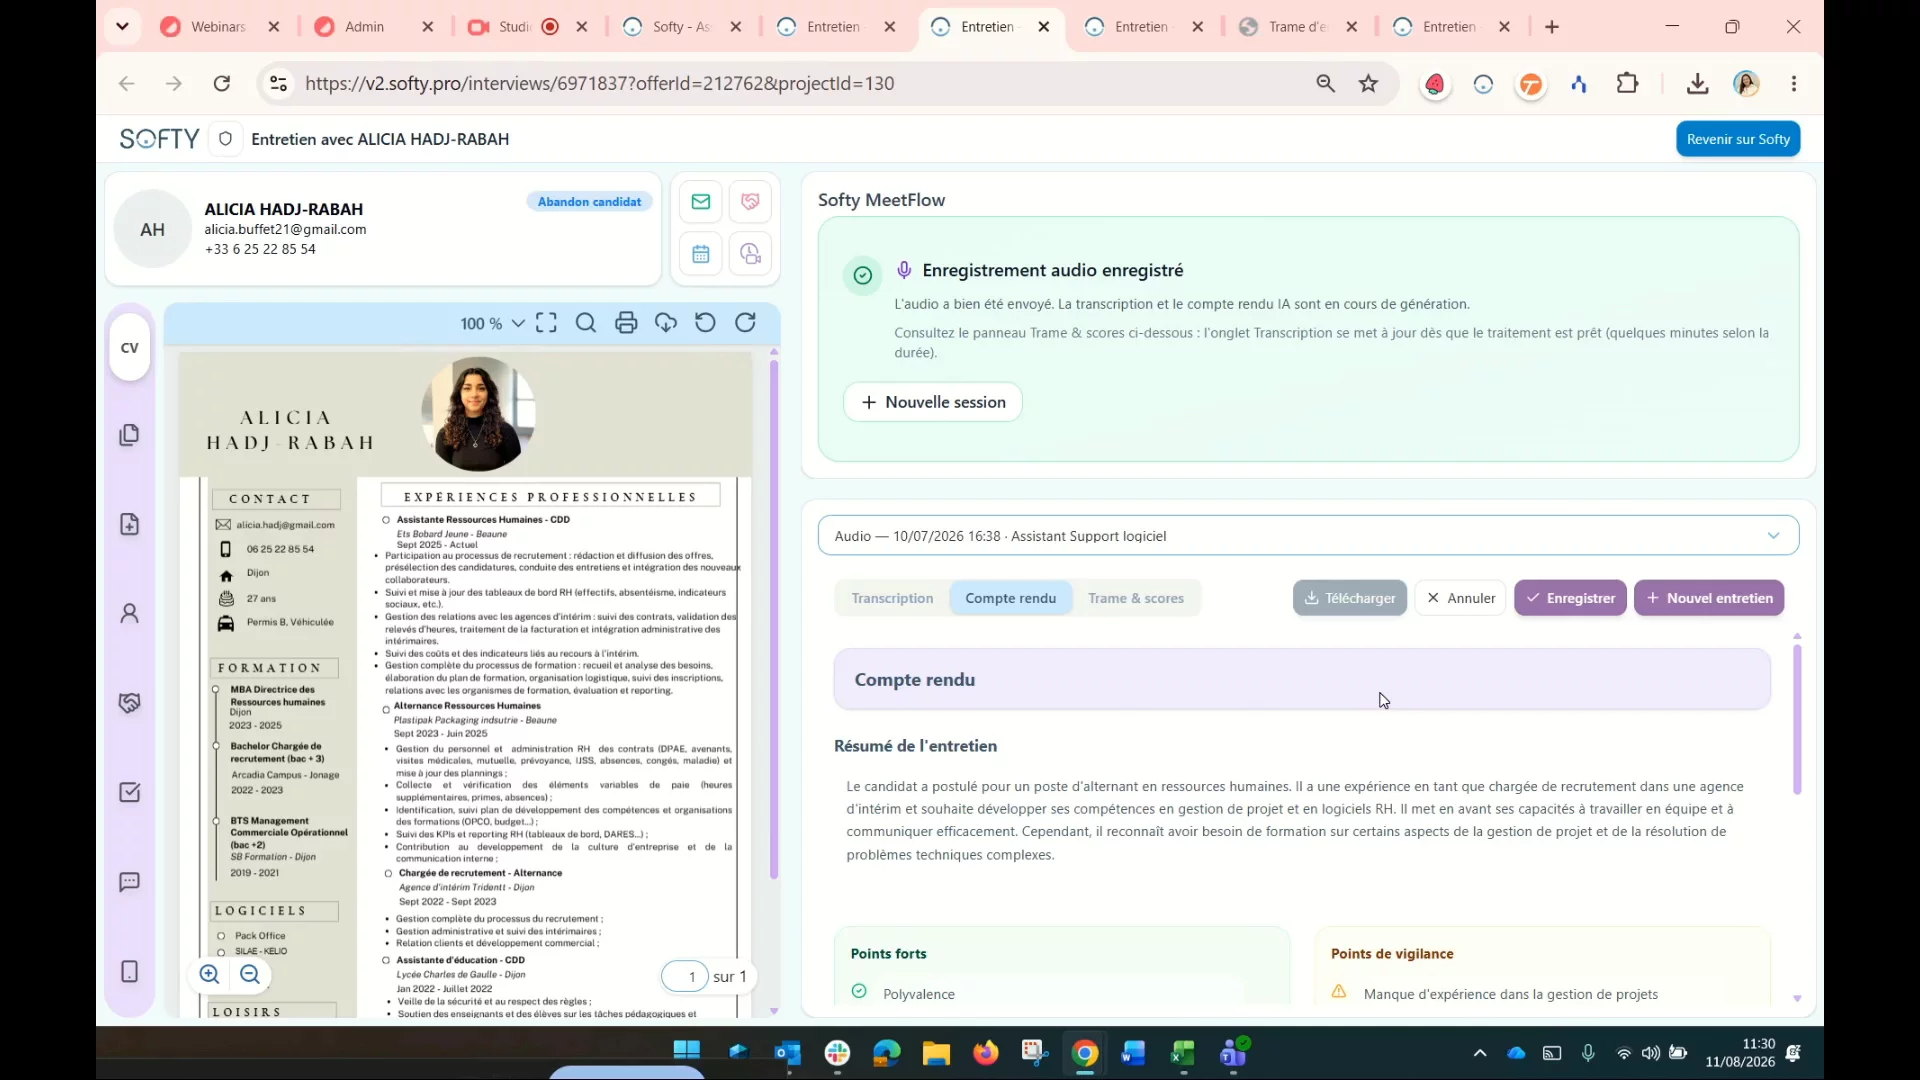Click the handshake icon in left sidebar
The image size is (1920, 1080).
pyautogui.click(x=130, y=703)
